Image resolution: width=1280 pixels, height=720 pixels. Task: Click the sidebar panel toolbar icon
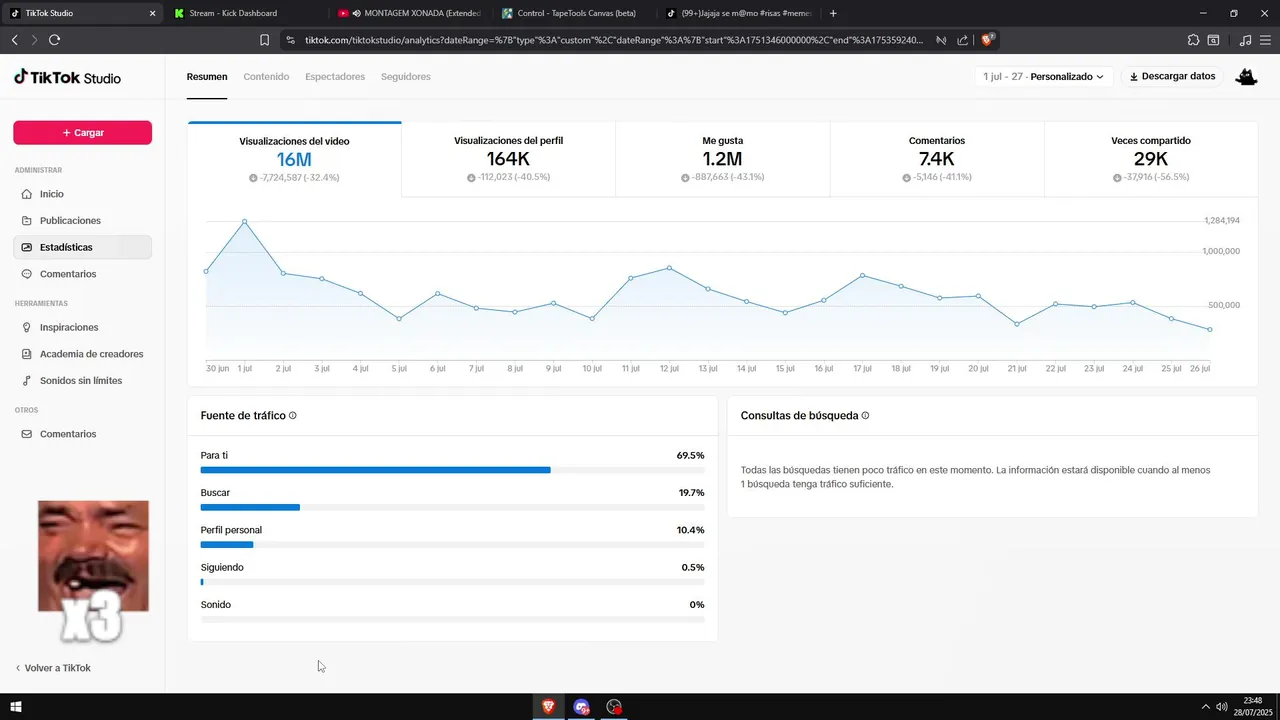point(1213,40)
